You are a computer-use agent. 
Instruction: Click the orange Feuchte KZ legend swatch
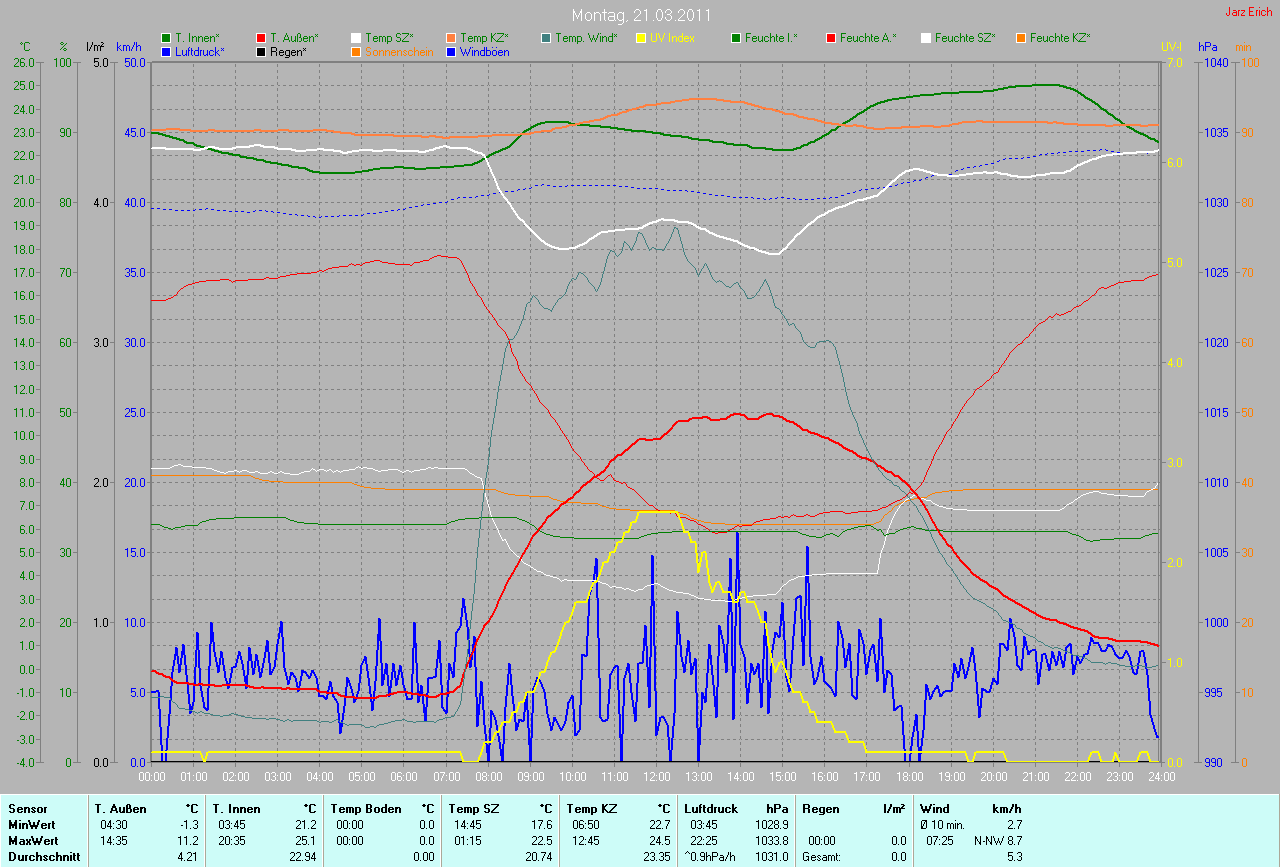point(1021,38)
